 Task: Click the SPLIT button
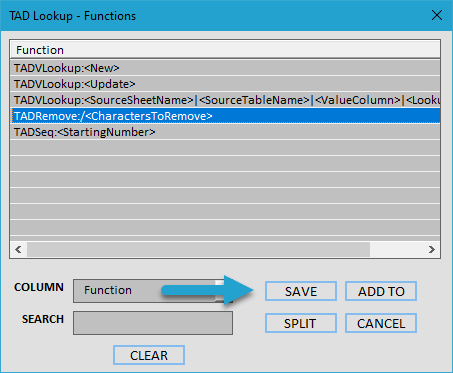[301, 323]
